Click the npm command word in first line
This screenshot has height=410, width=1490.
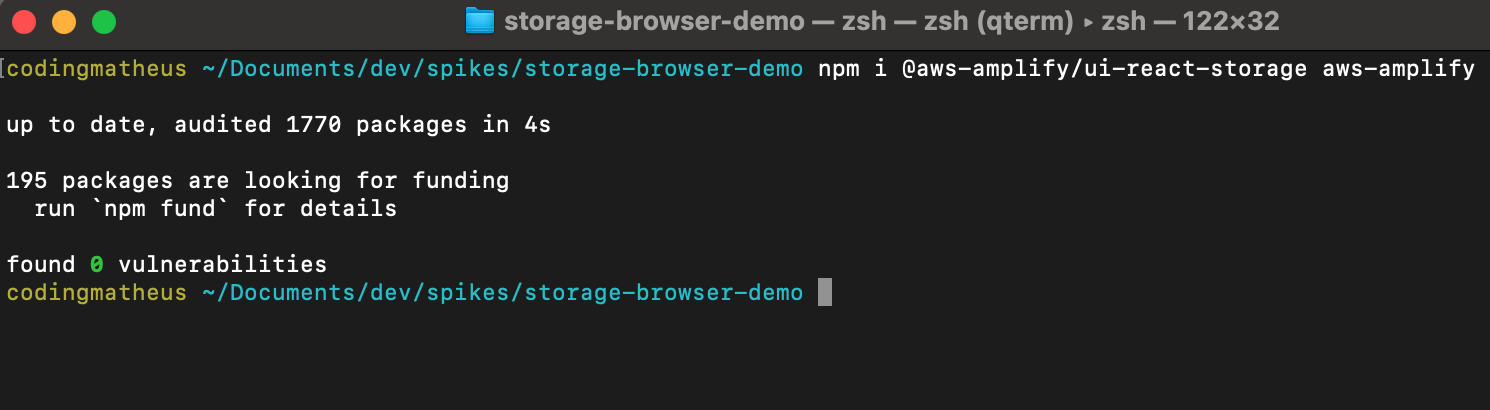pyautogui.click(x=838, y=69)
